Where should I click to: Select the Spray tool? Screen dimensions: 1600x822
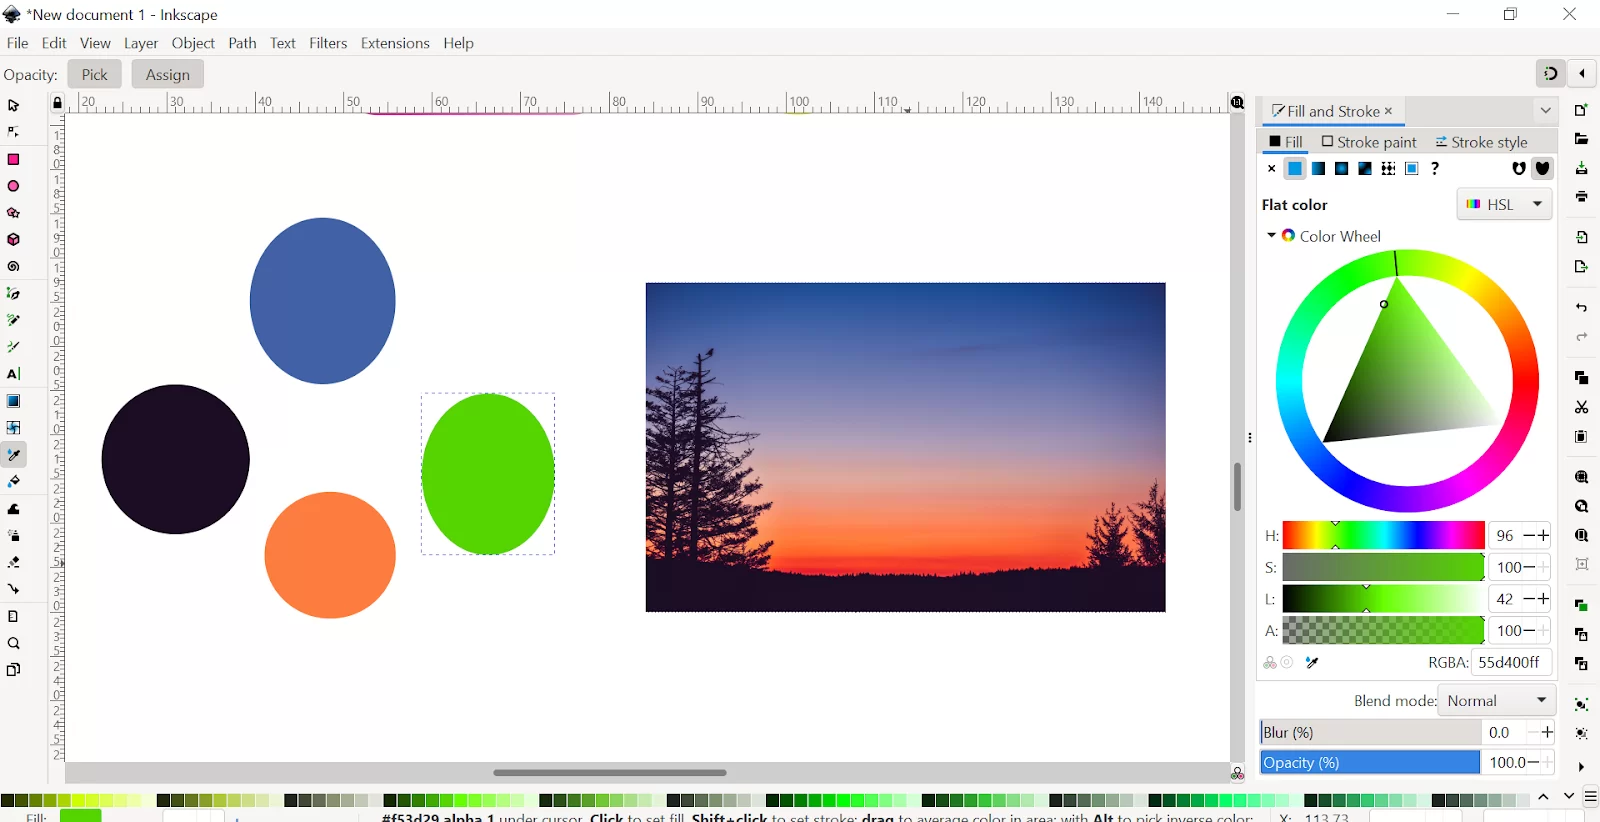14,536
